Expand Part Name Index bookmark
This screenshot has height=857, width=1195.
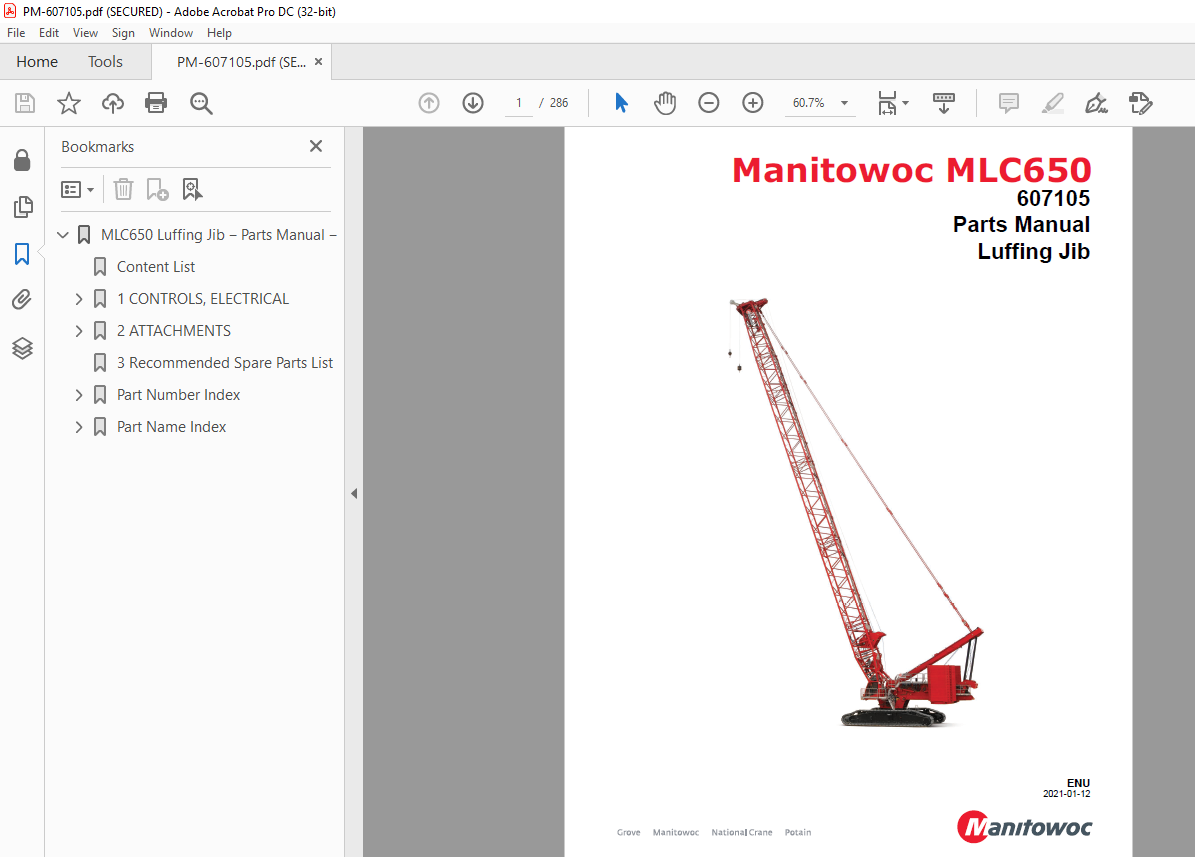(78, 427)
